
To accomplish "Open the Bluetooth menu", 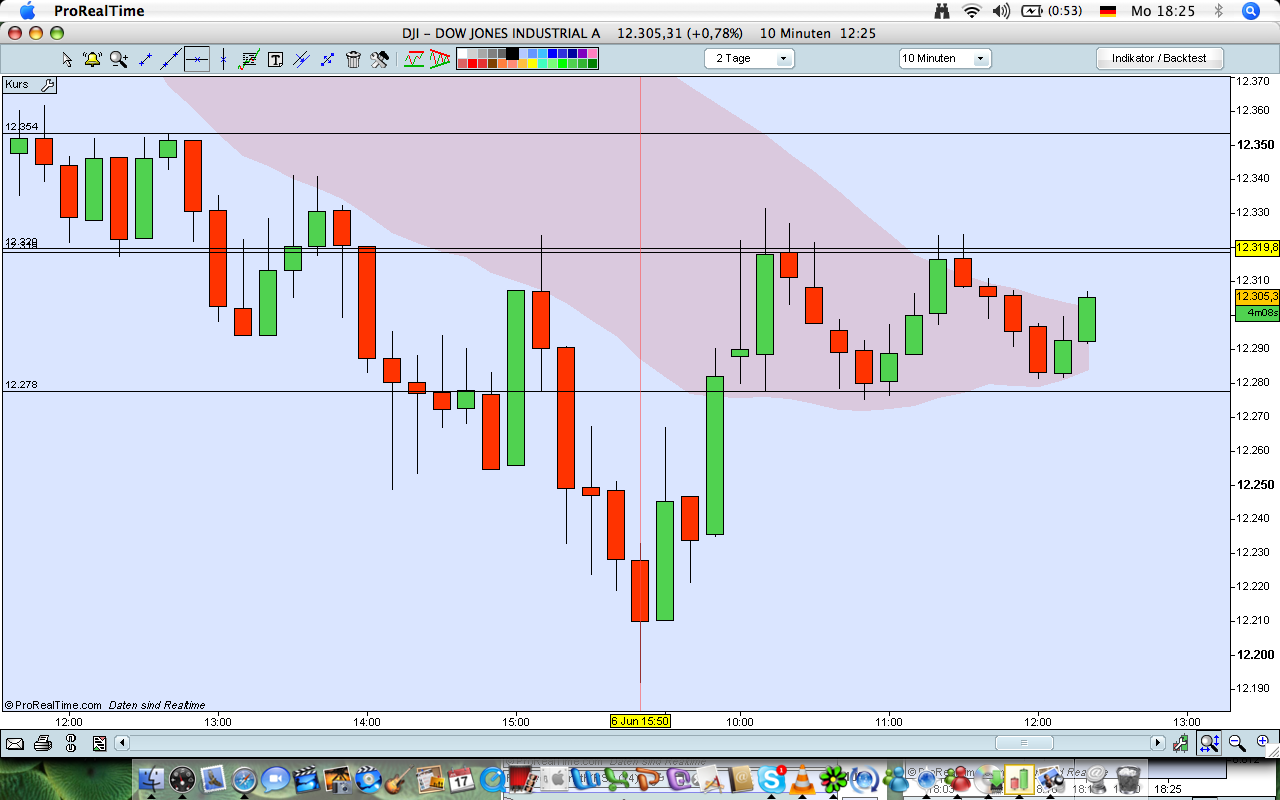I will [1218, 11].
